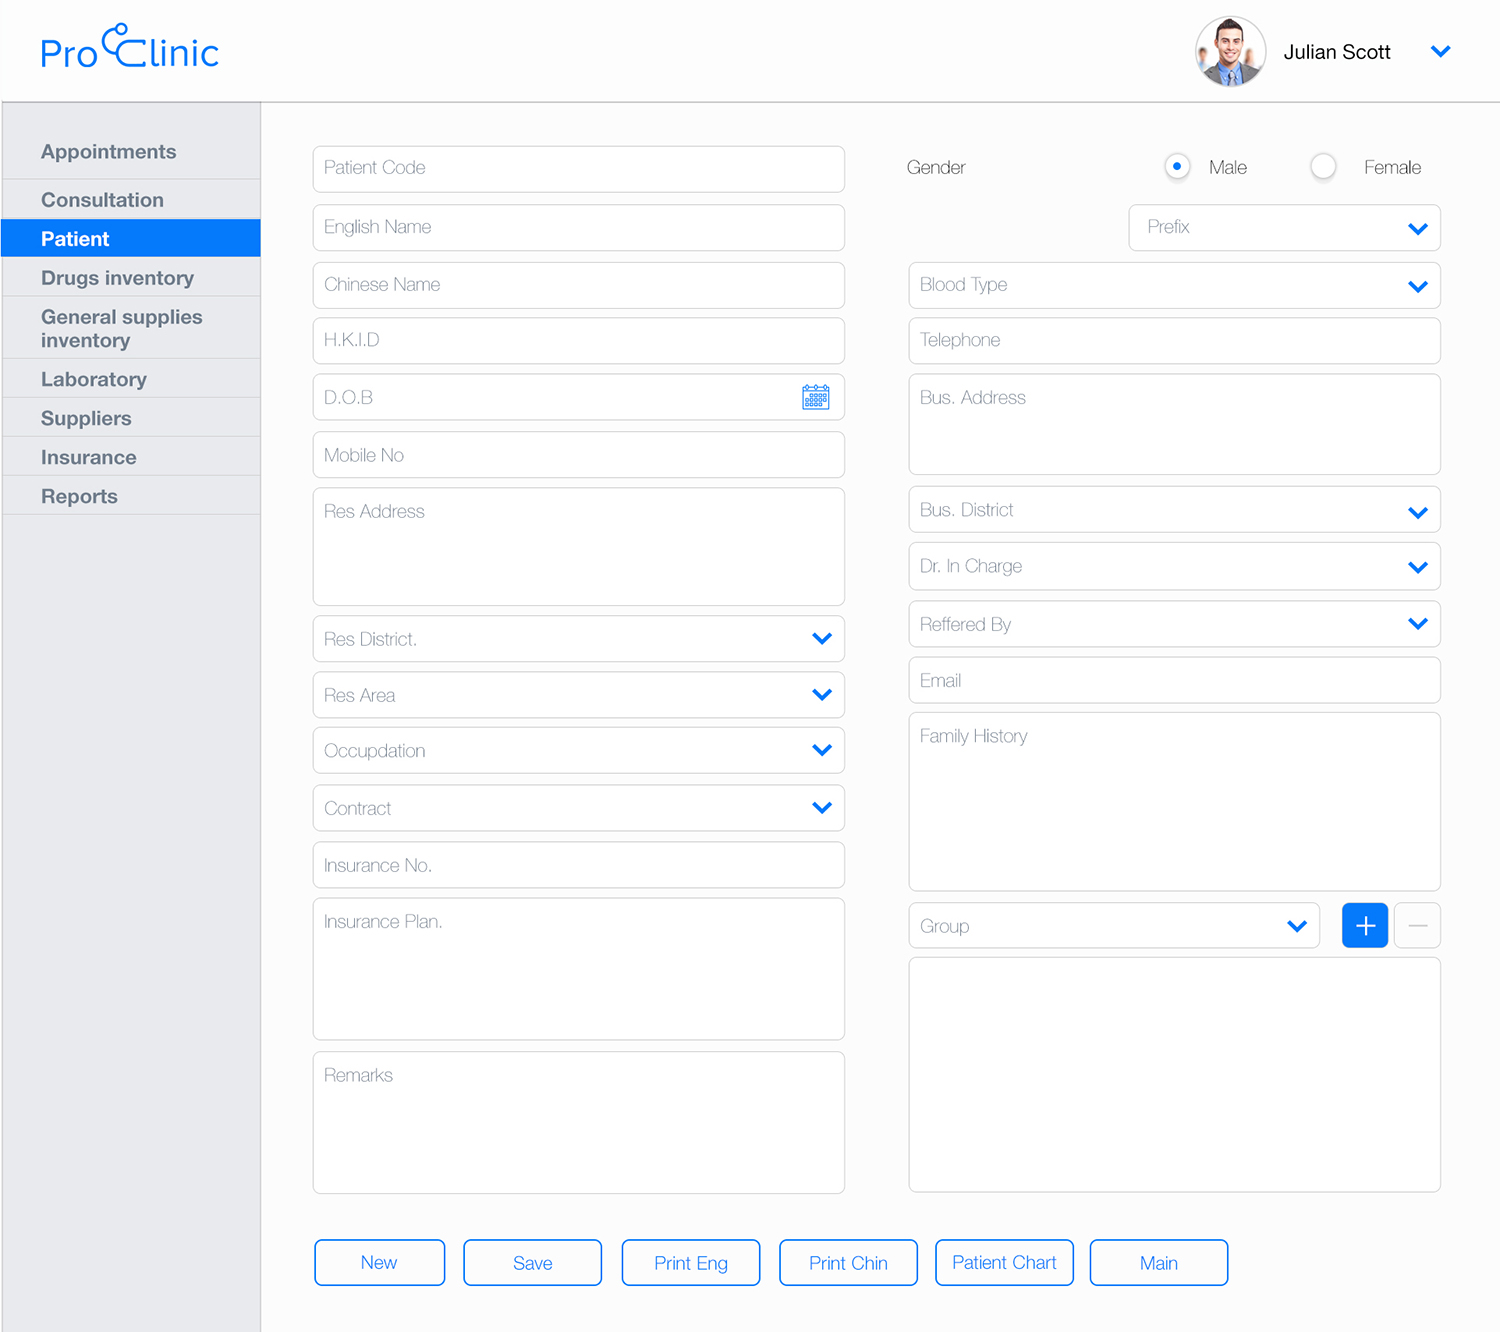
Task: Click into the H.K.I.D field
Action: point(578,341)
